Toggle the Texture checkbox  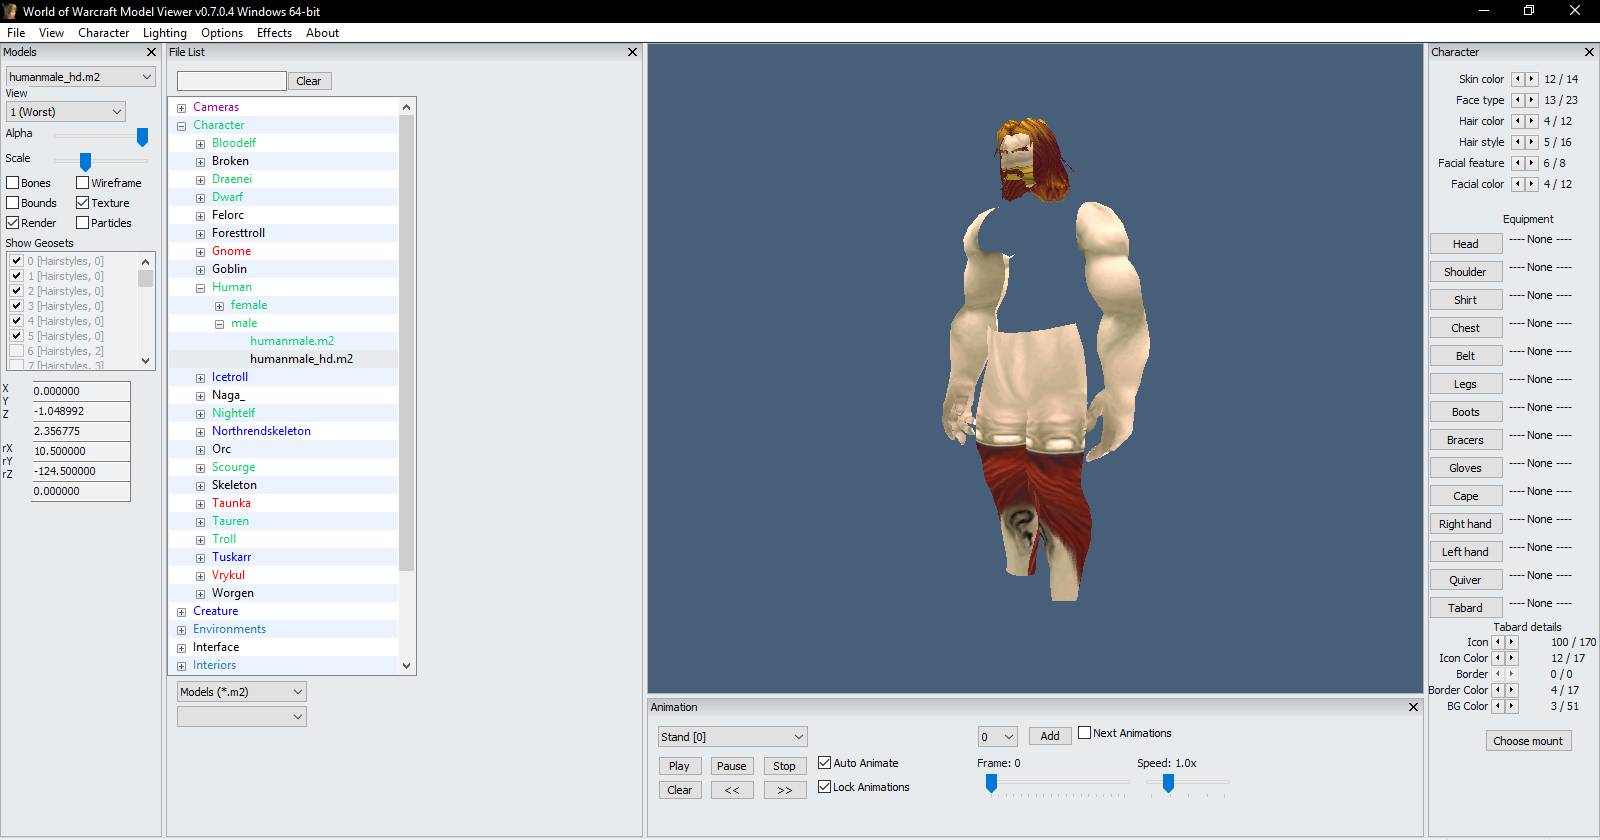coord(83,203)
